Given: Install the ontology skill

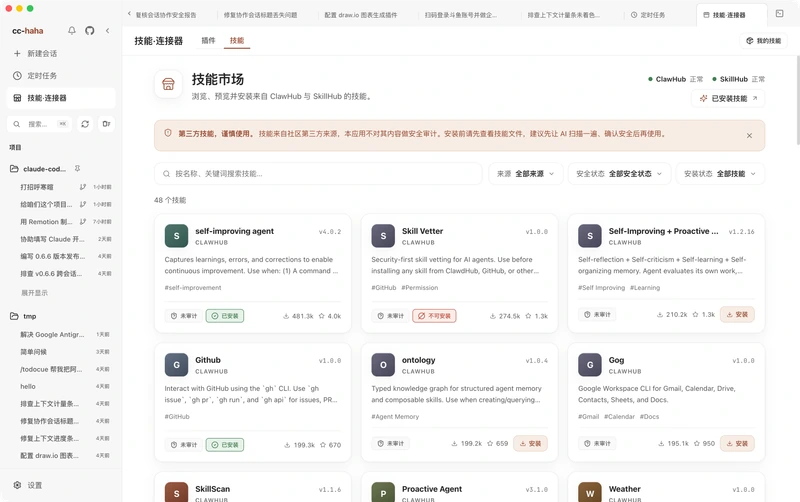Looking at the screenshot, I should [x=531, y=444].
